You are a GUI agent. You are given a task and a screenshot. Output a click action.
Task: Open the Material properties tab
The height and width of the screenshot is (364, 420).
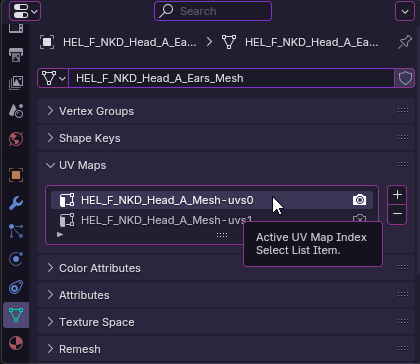click(16, 343)
